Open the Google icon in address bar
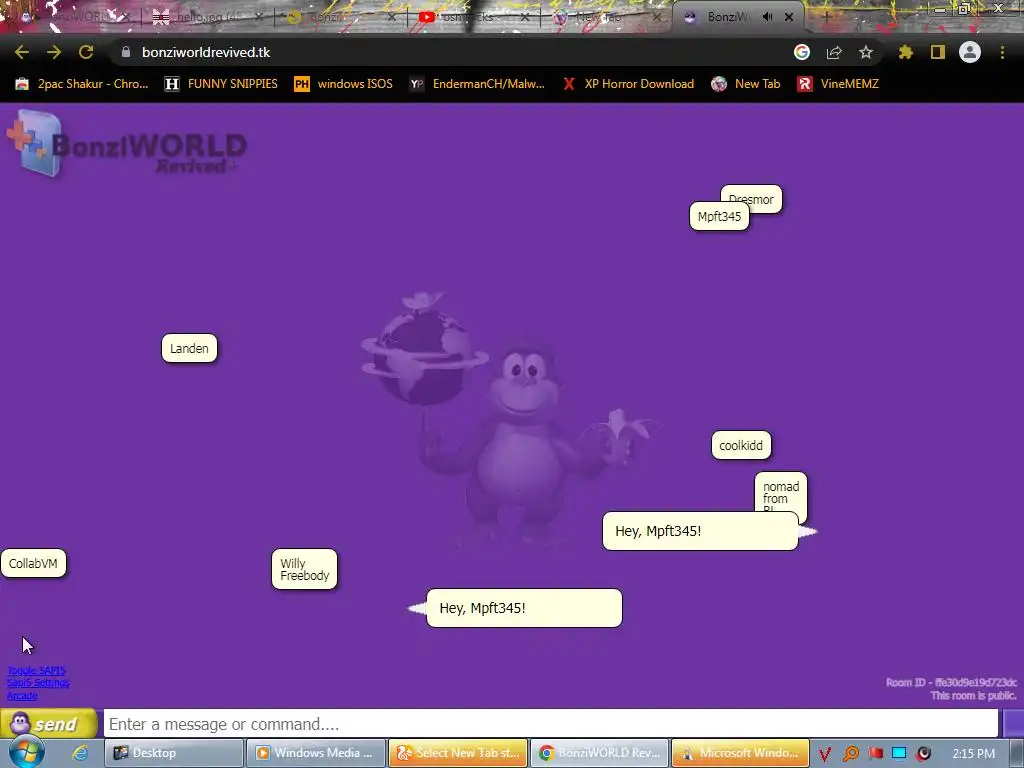Viewport: 1024px width, 768px height. [x=802, y=52]
